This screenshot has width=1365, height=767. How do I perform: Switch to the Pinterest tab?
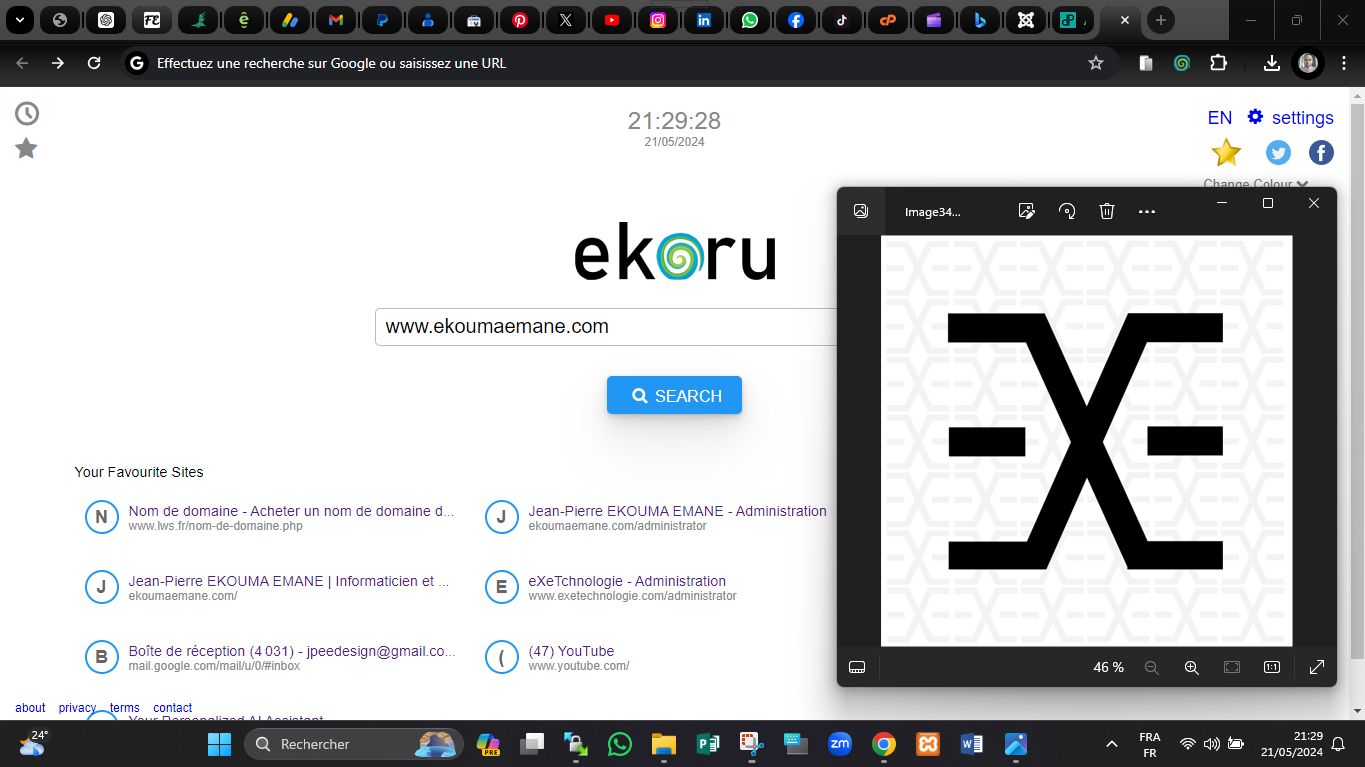tap(520, 20)
